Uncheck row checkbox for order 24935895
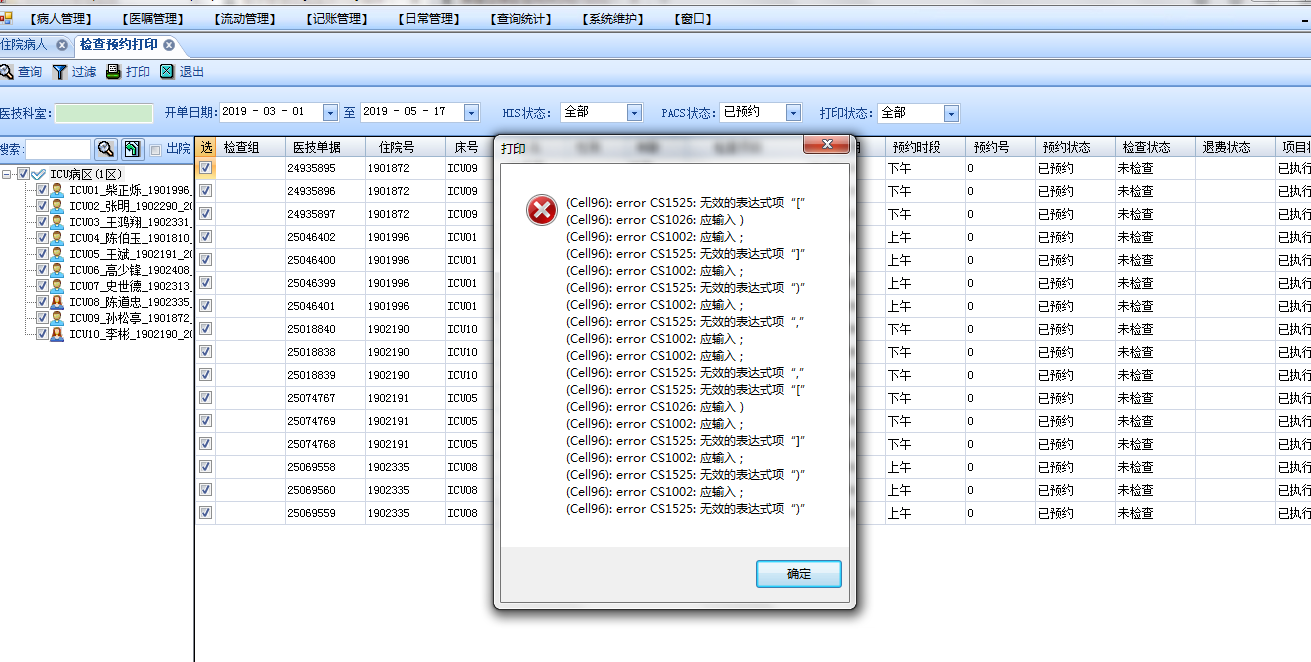The image size is (1311, 662). coord(205,168)
